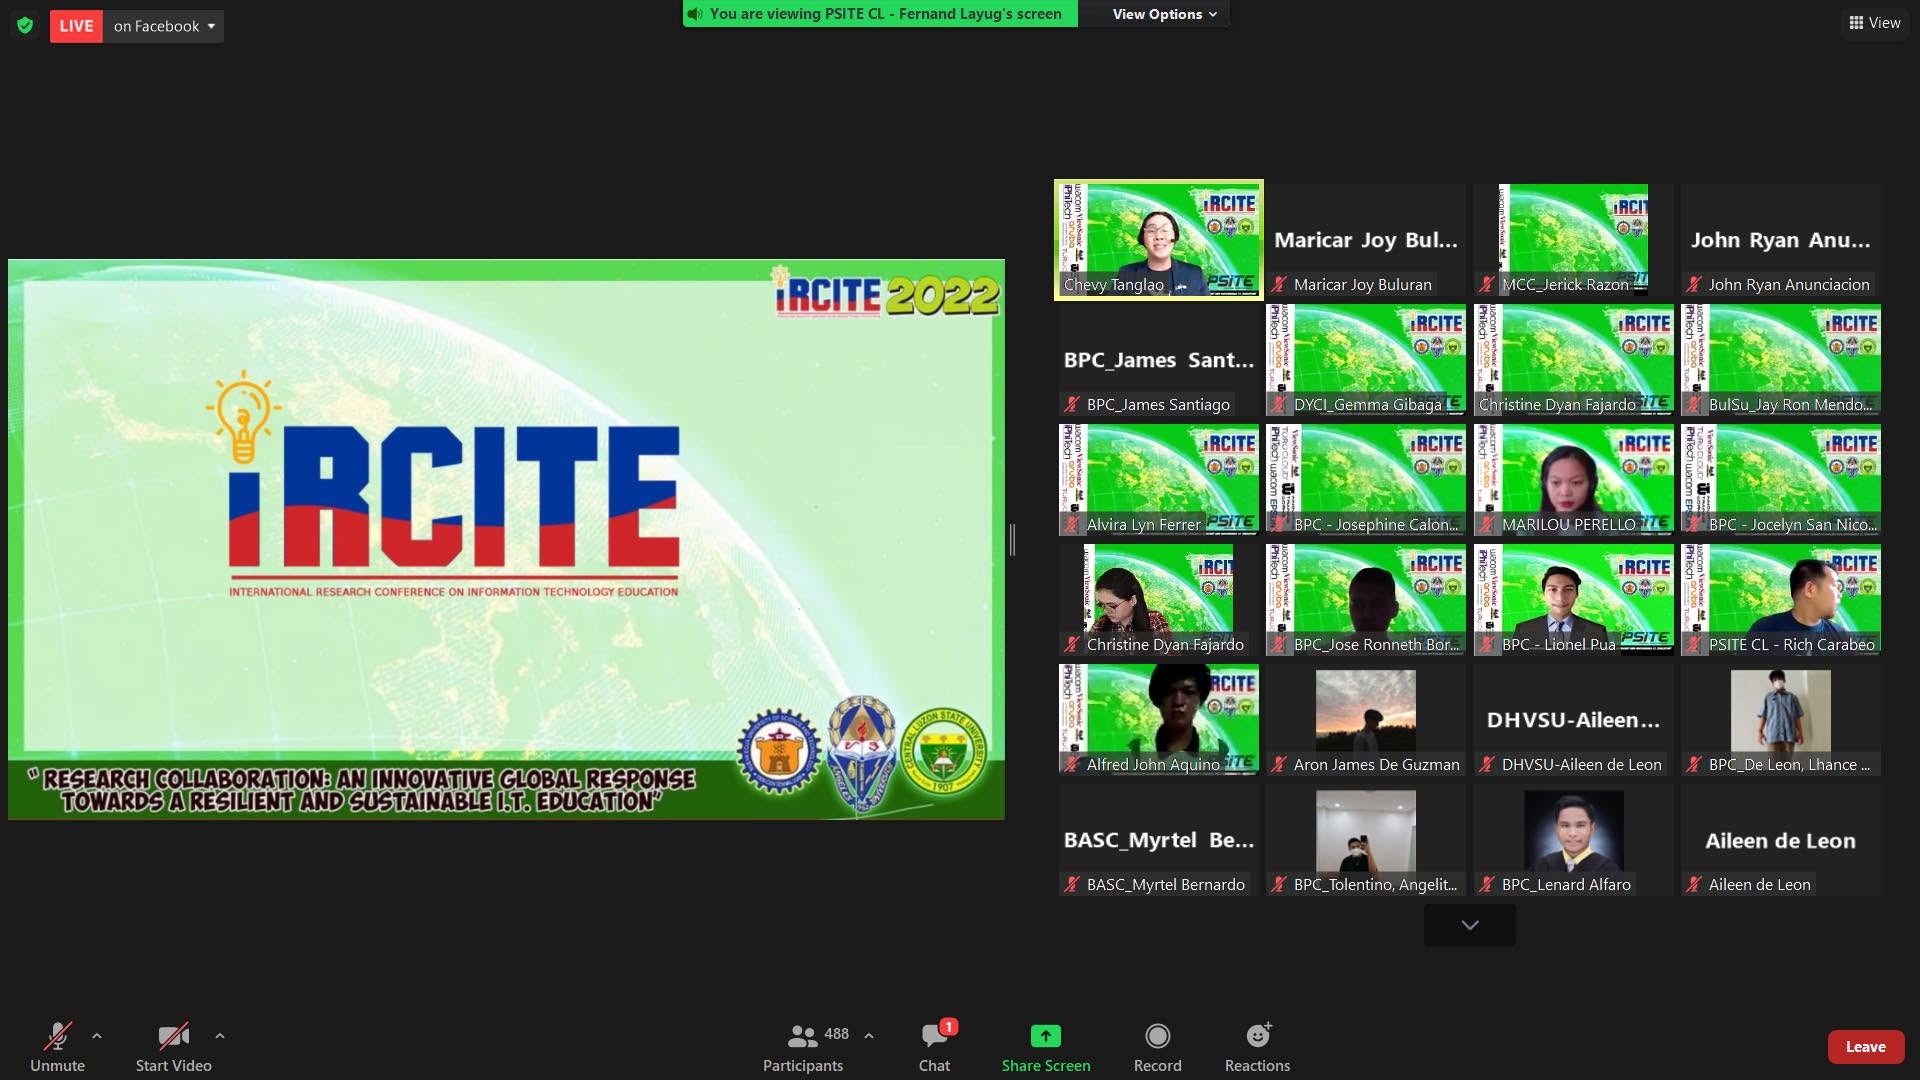Click the muted mic icon beside Aron James De Guzman
The image size is (1920, 1080).
pos(1279,765)
